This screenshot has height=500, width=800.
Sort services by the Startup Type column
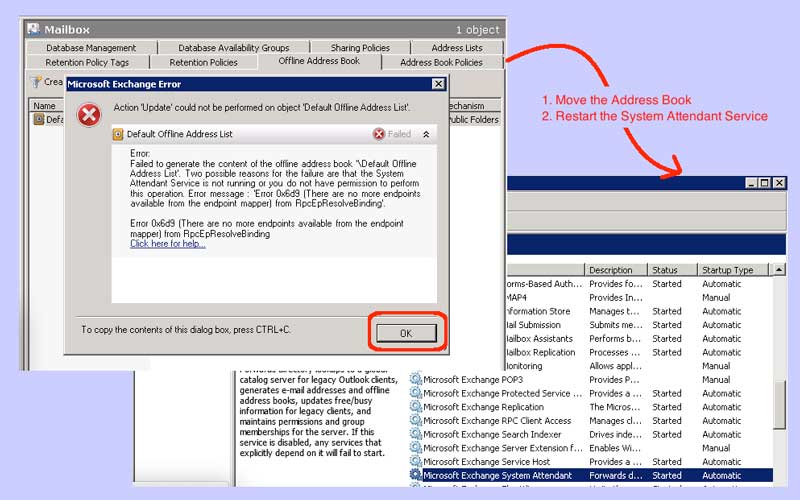point(733,270)
